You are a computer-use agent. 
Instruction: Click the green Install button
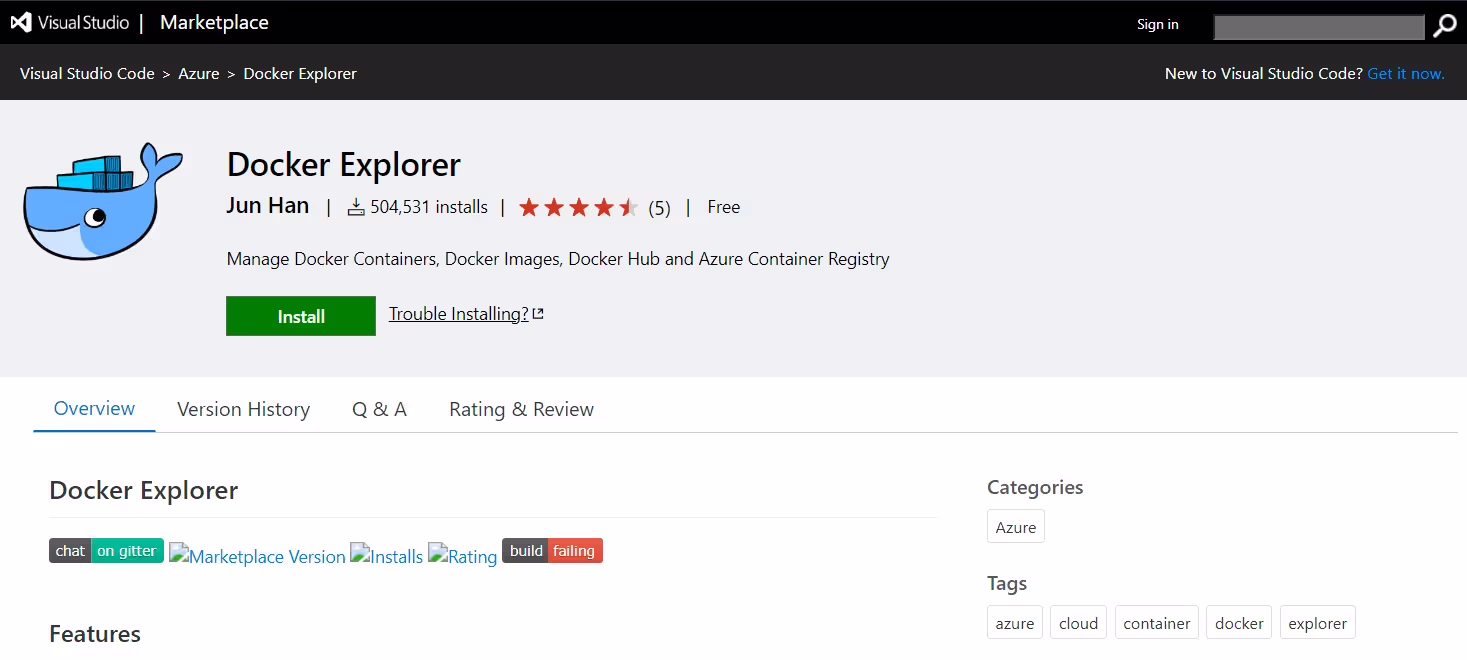301,316
